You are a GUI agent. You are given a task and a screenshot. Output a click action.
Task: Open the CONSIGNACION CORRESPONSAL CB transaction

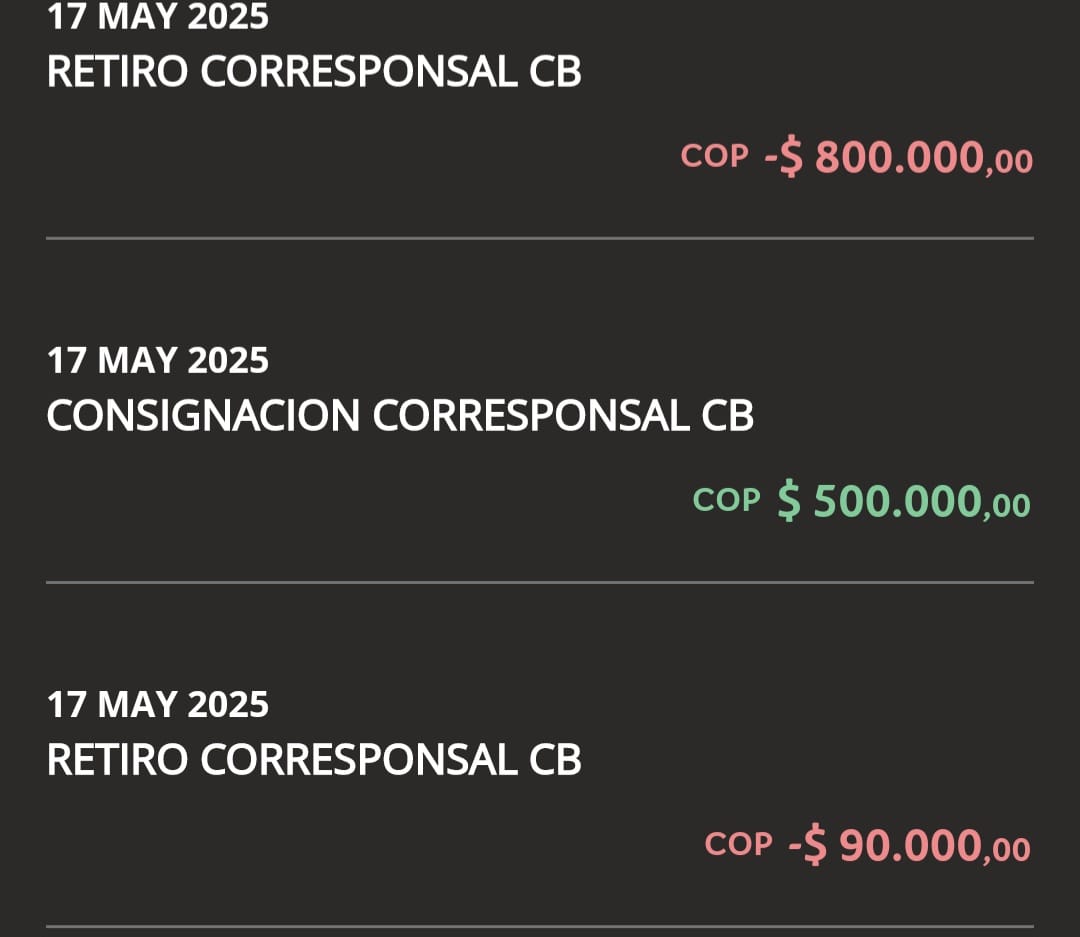400,416
